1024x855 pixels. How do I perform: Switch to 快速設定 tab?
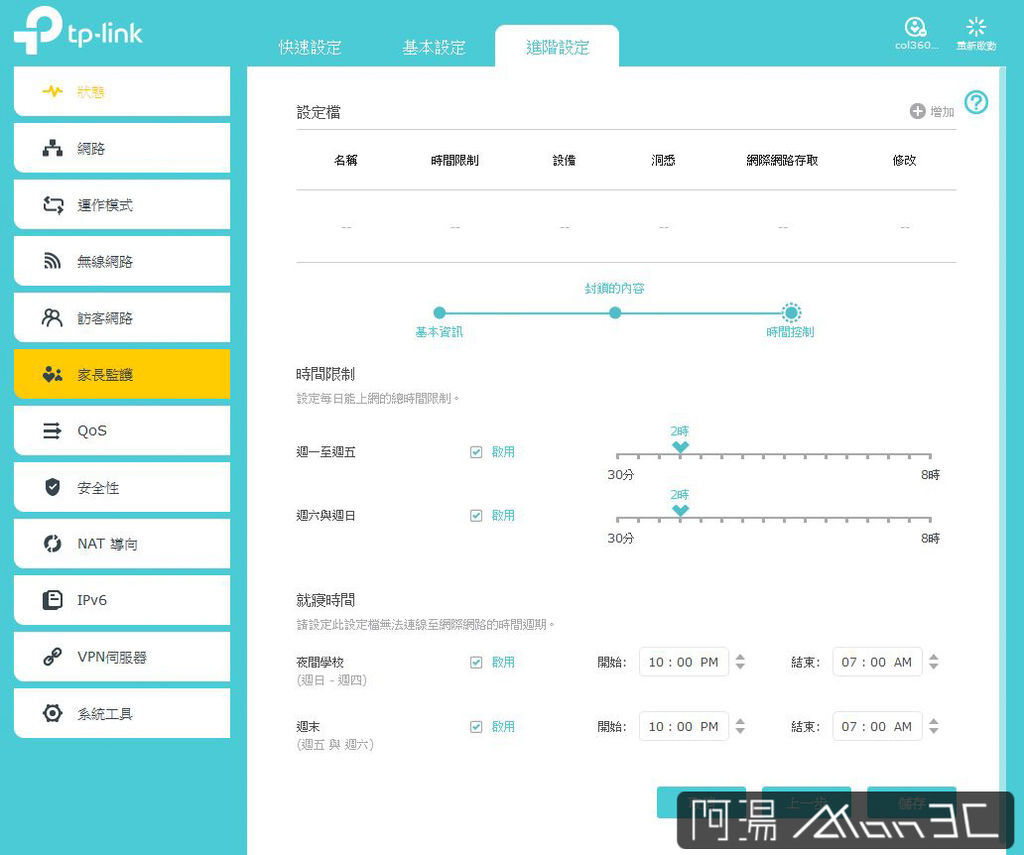point(310,48)
